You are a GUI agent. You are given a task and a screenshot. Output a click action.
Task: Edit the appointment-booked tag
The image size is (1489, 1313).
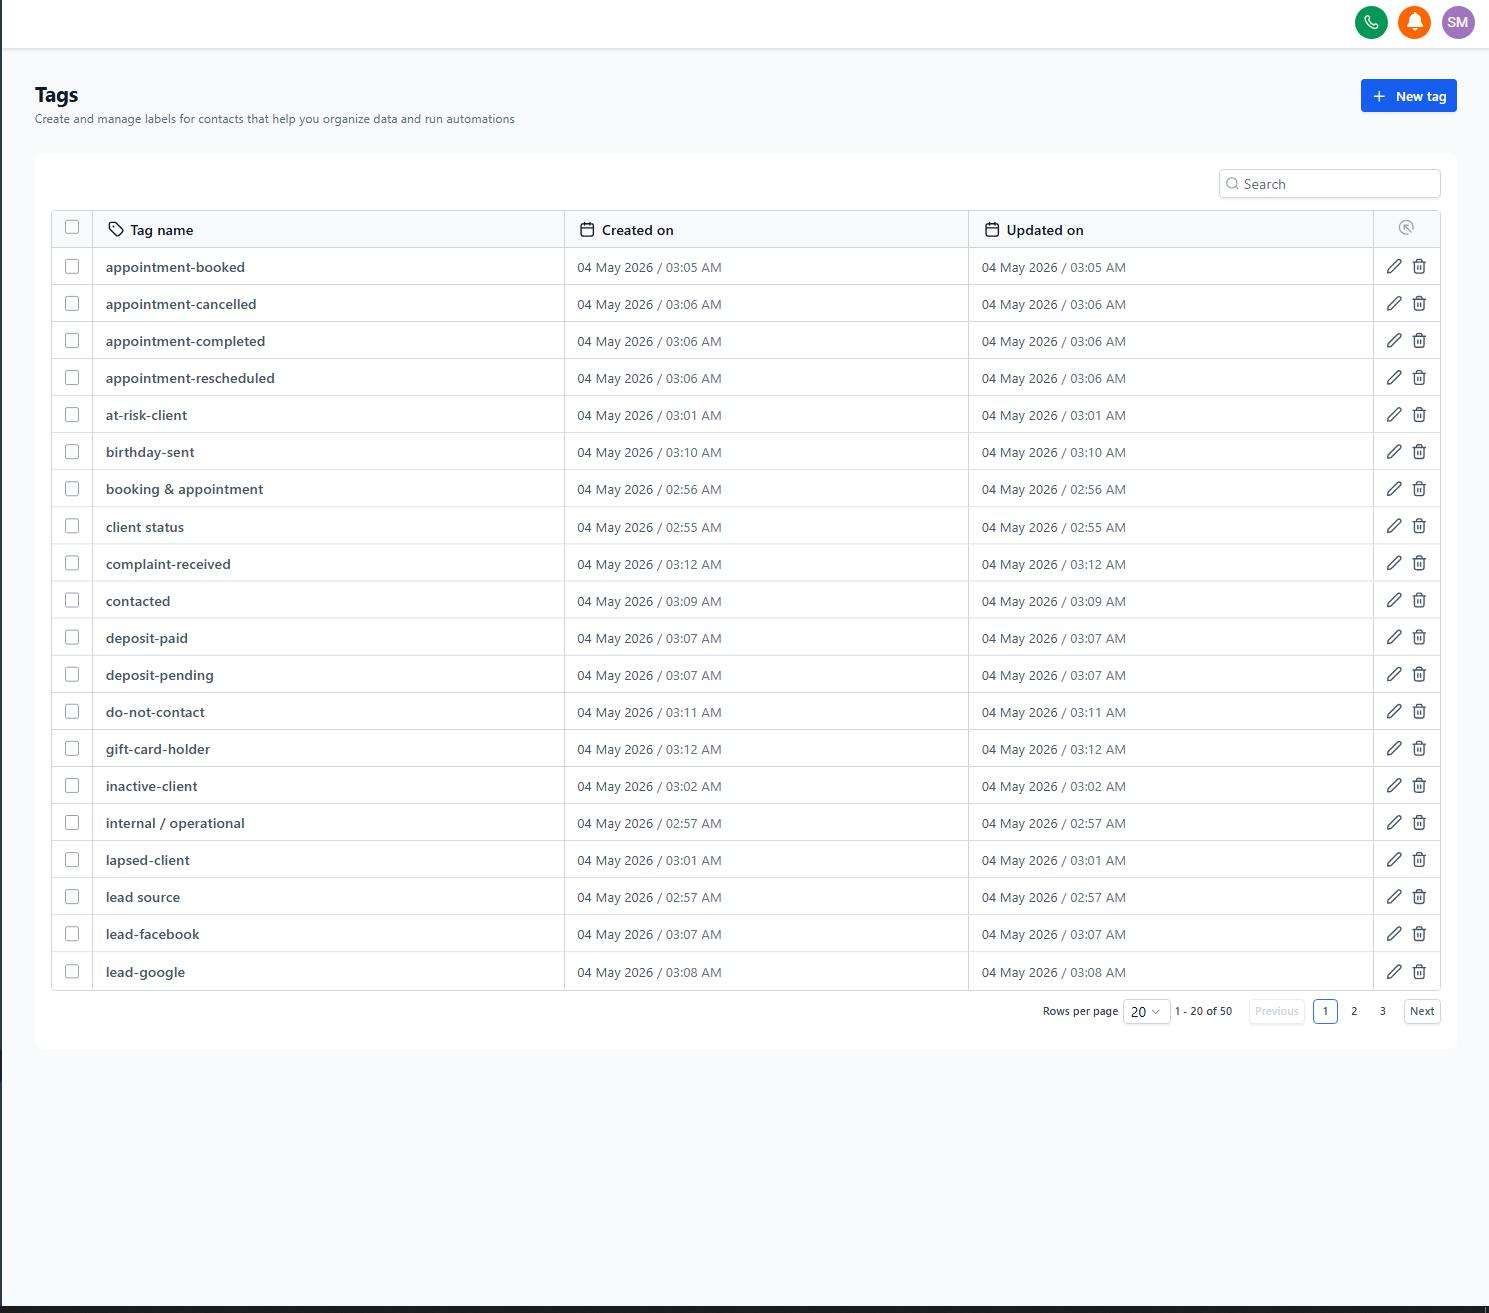1394,266
